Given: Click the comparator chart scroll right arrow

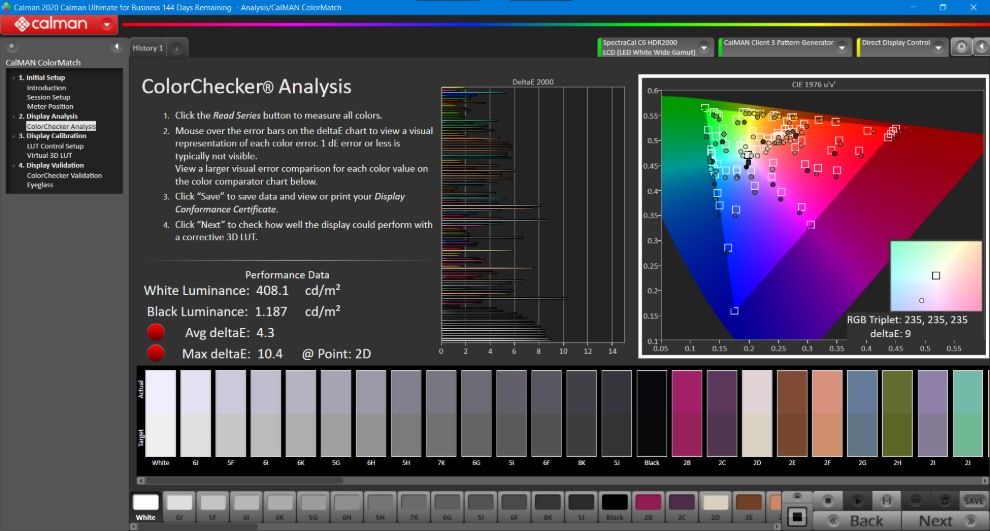Looking at the screenshot, I should (984, 480).
